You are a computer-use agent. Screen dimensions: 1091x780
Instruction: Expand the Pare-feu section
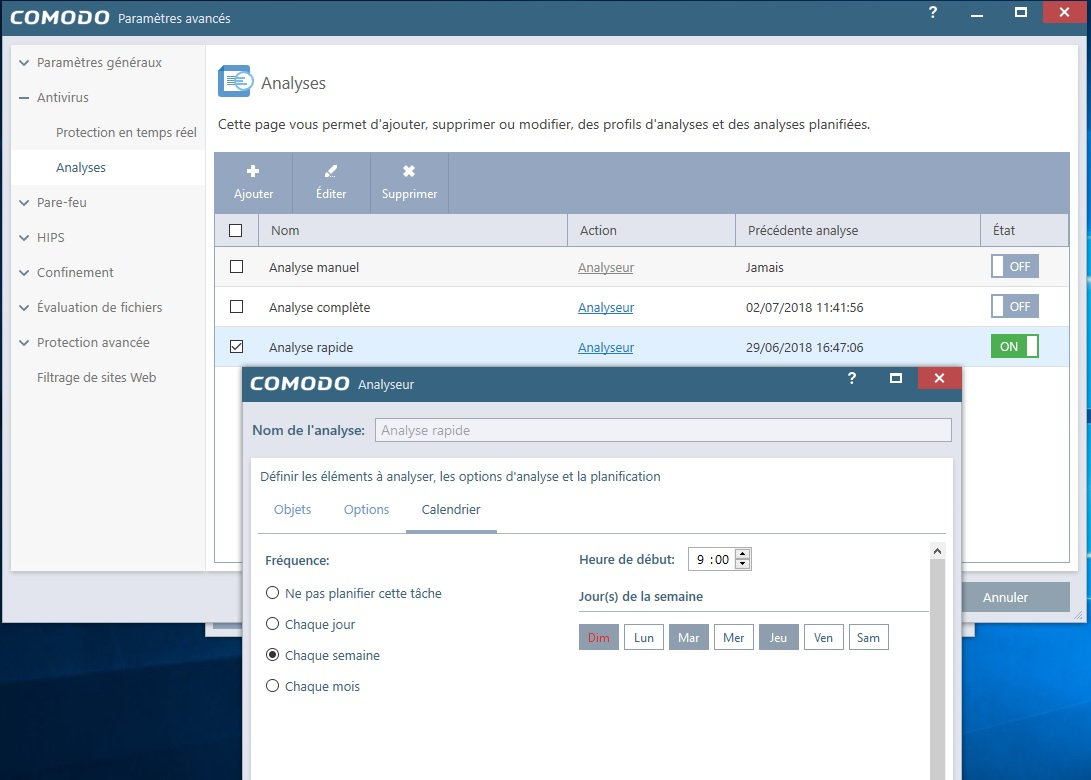point(24,202)
